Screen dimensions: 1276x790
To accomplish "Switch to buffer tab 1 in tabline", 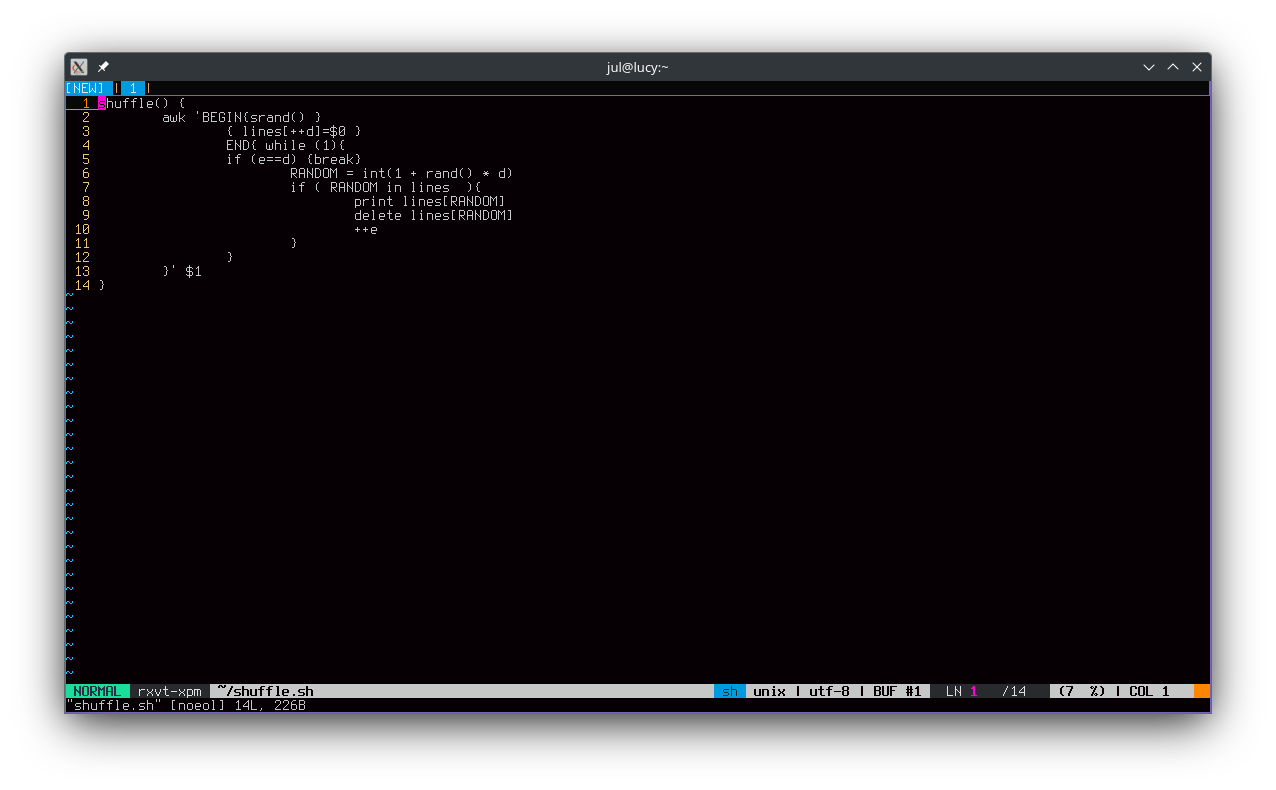I will coord(133,88).
